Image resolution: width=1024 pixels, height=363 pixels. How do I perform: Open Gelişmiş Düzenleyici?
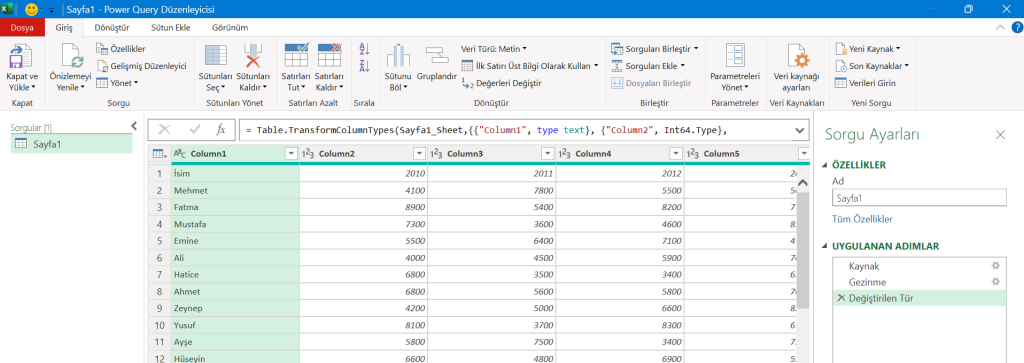pos(142,66)
